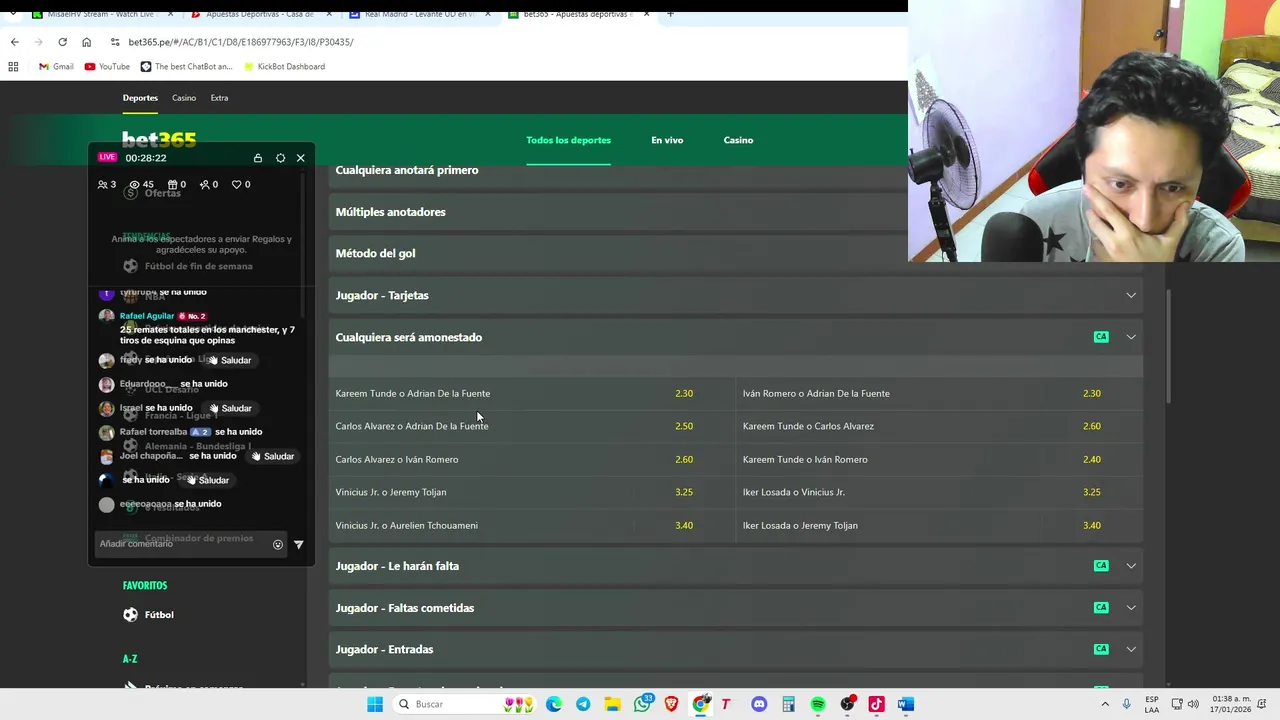Image resolution: width=1280 pixels, height=720 pixels.
Task: Select Carlos Alvarez o Iván Romero 2.60
Action: (x=532, y=459)
